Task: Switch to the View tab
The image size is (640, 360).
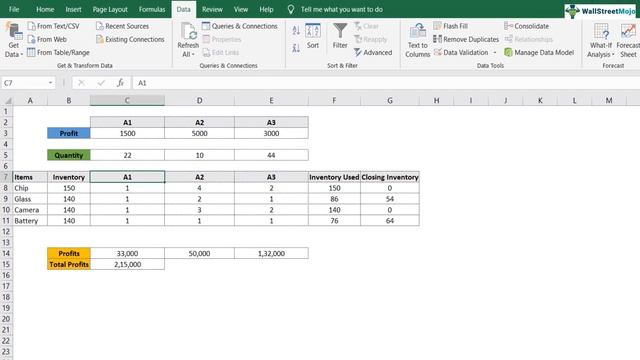Action: pyautogui.click(x=241, y=9)
